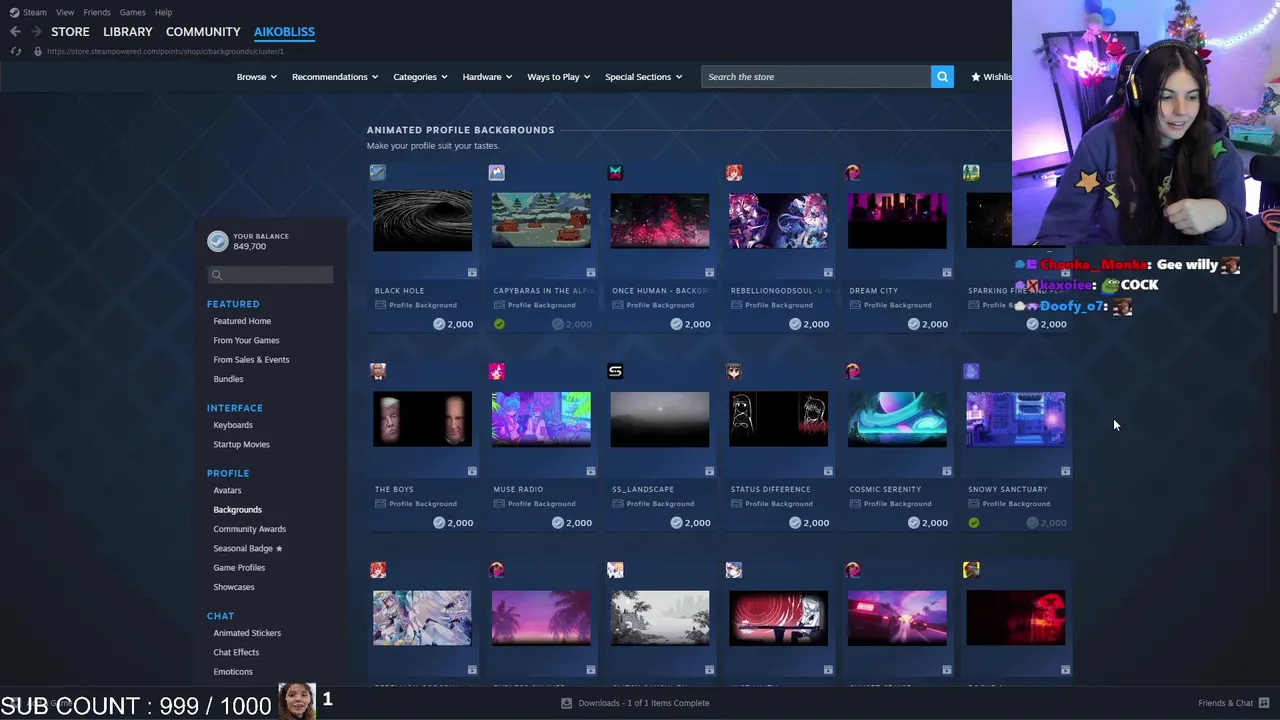1280x720 pixels.
Task: Expand the Categories dropdown
Action: pos(420,77)
